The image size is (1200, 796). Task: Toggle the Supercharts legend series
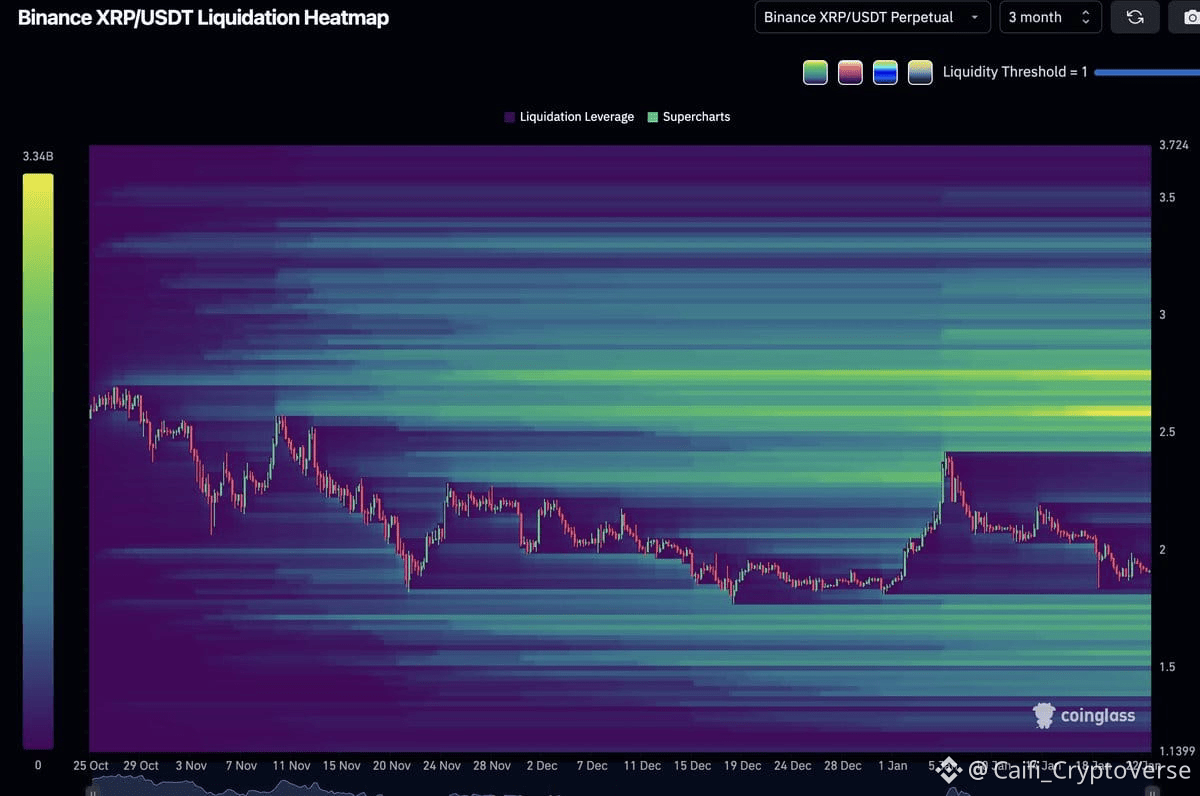click(689, 117)
